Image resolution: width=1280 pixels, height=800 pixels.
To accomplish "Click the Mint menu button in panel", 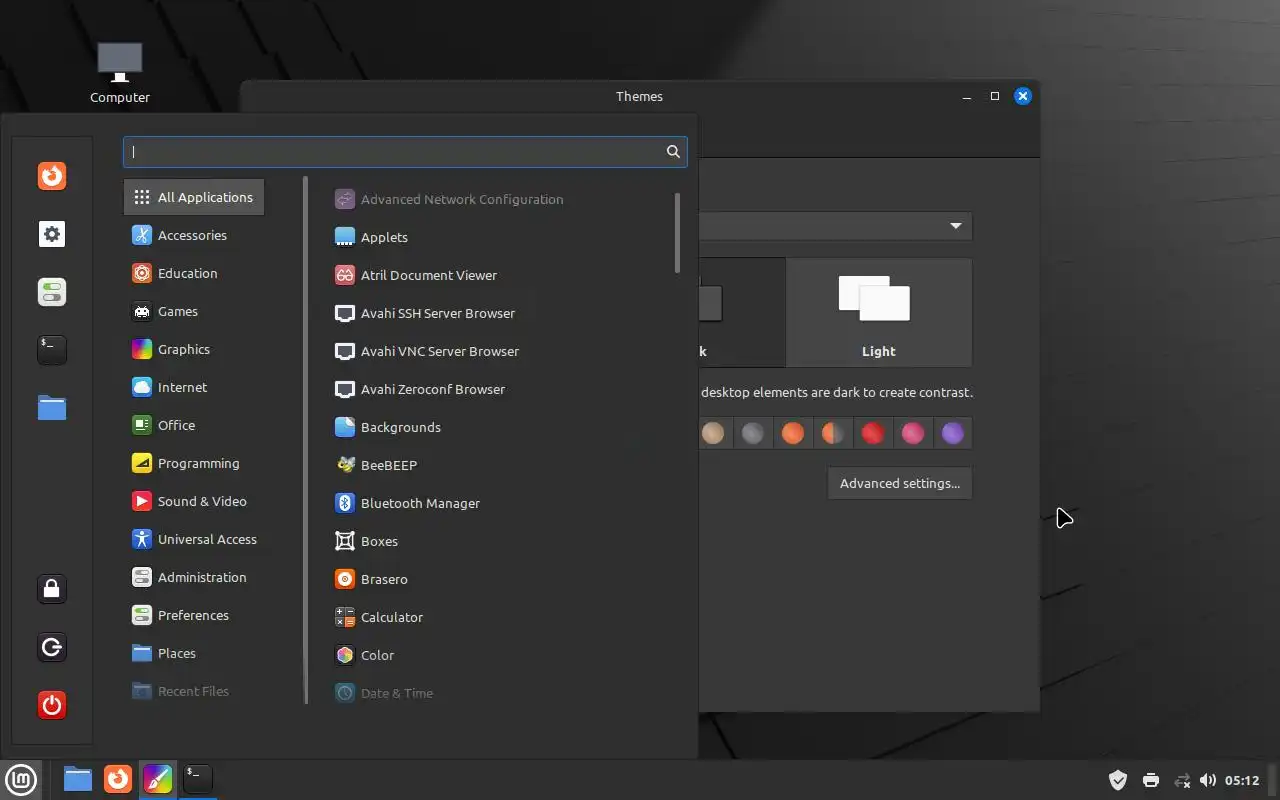I will [x=21, y=779].
